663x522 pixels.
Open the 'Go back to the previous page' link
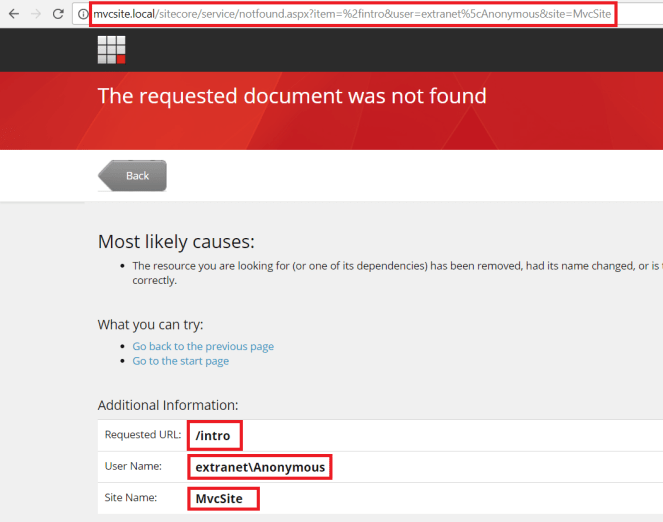(203, 346)
